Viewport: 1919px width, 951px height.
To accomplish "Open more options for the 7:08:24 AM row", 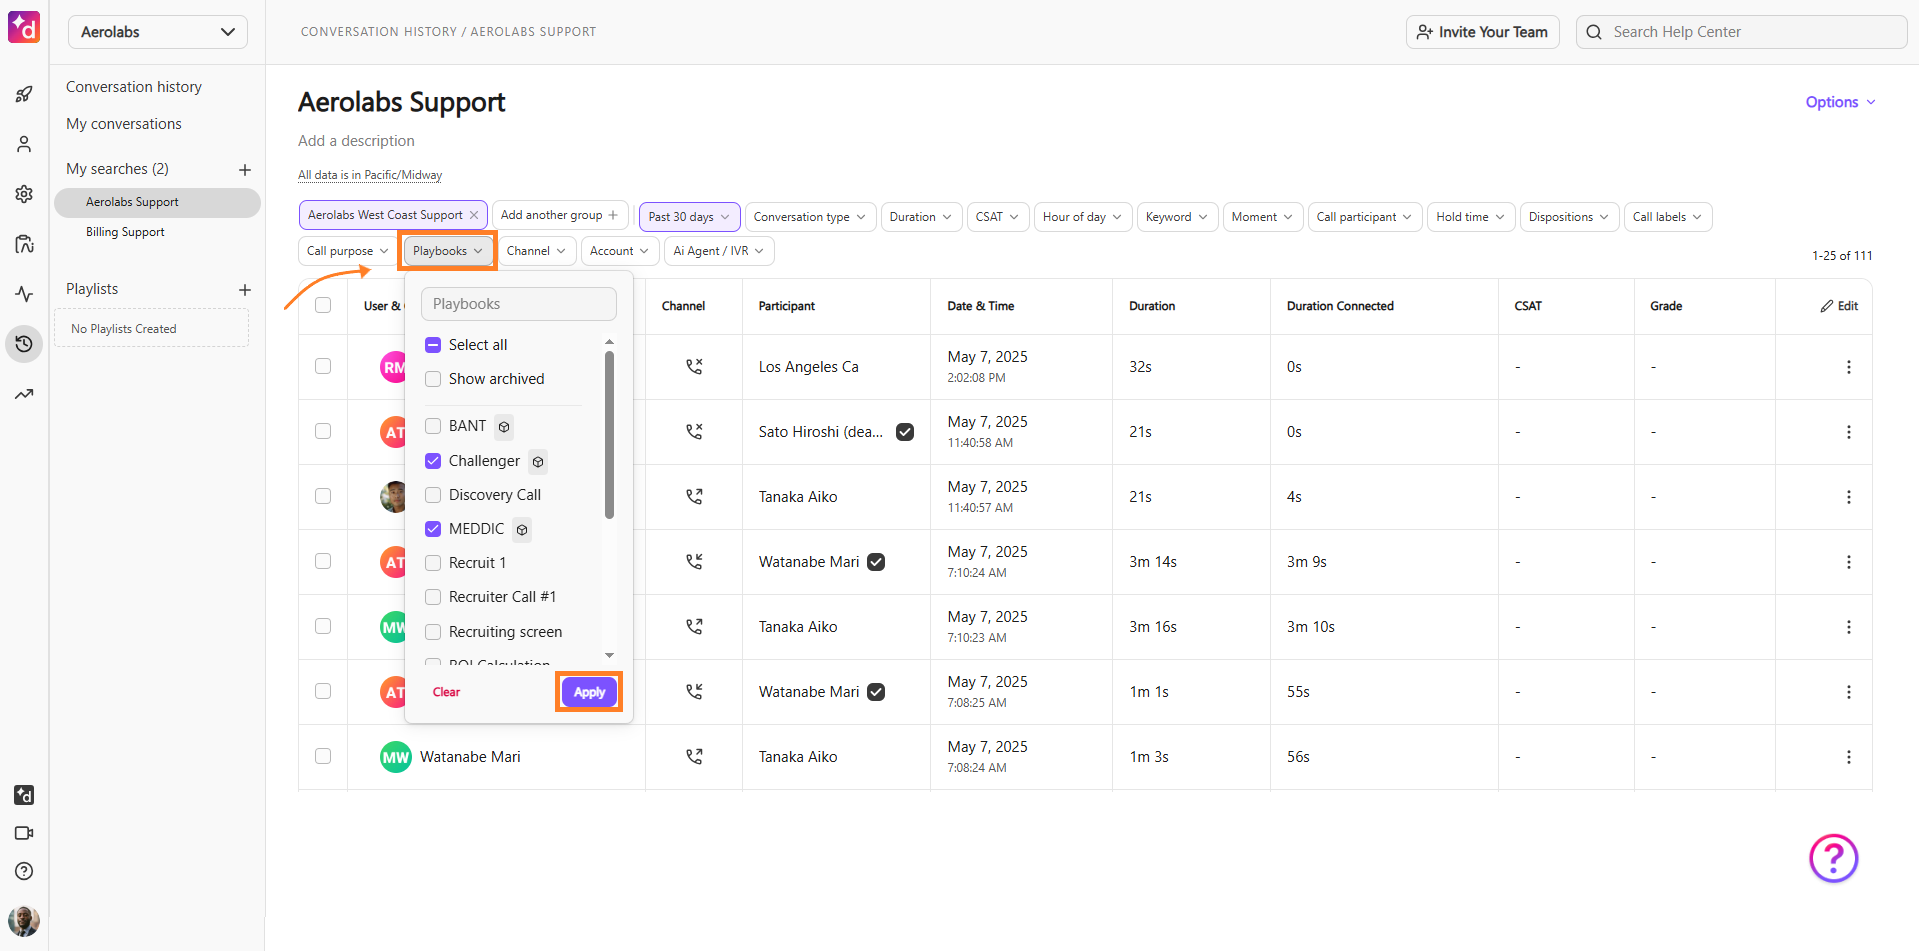I will point(1848,757).
